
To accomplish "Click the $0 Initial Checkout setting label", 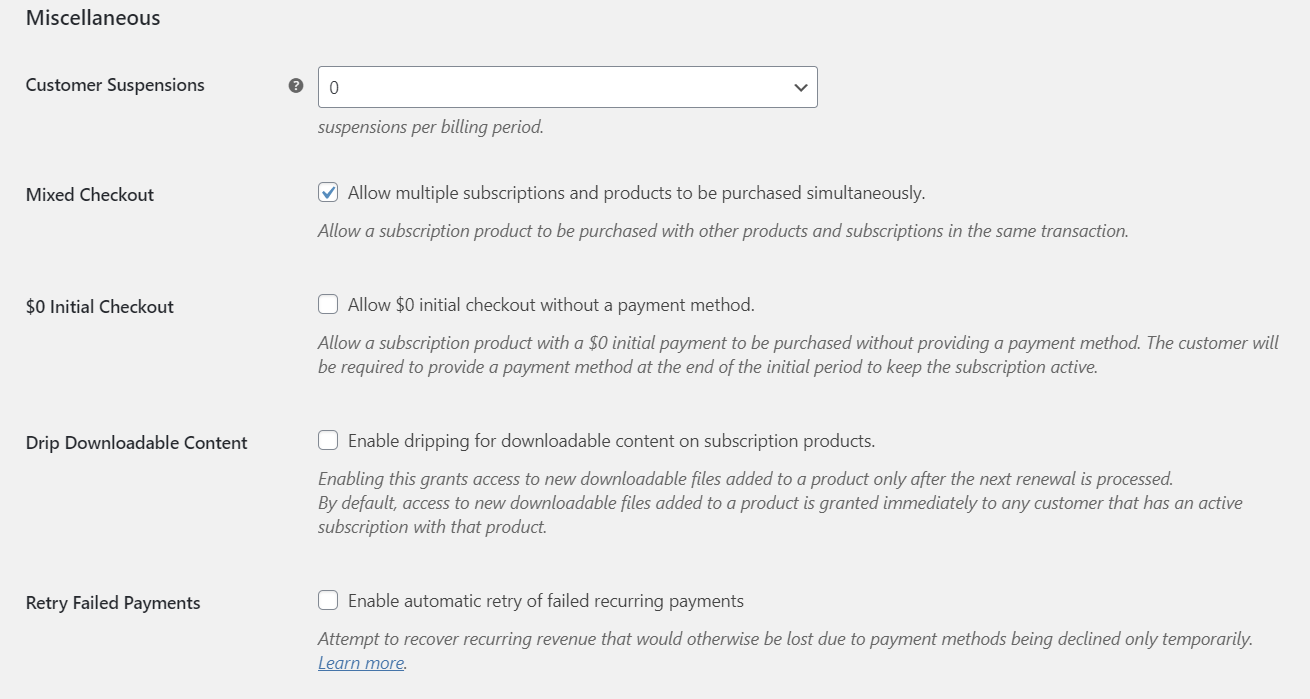I will point(100,307).
